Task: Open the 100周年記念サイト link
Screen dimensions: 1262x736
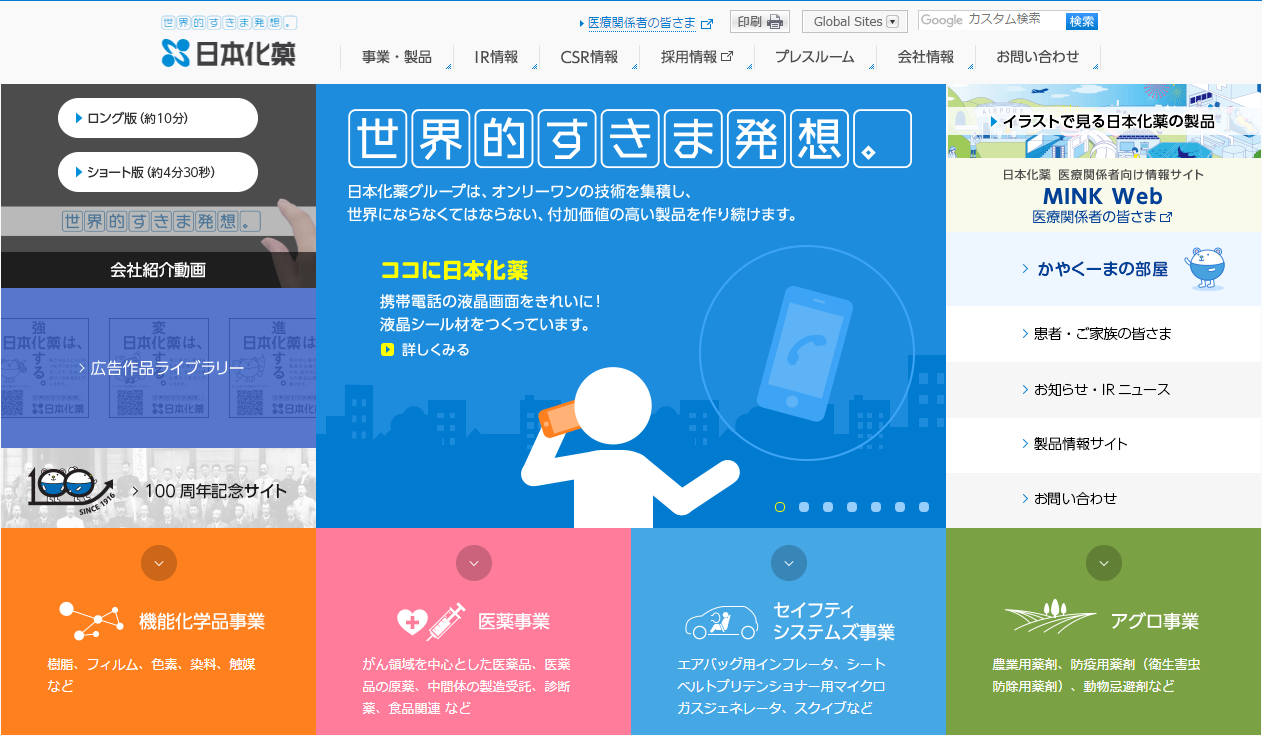Action: coord(158,488)
